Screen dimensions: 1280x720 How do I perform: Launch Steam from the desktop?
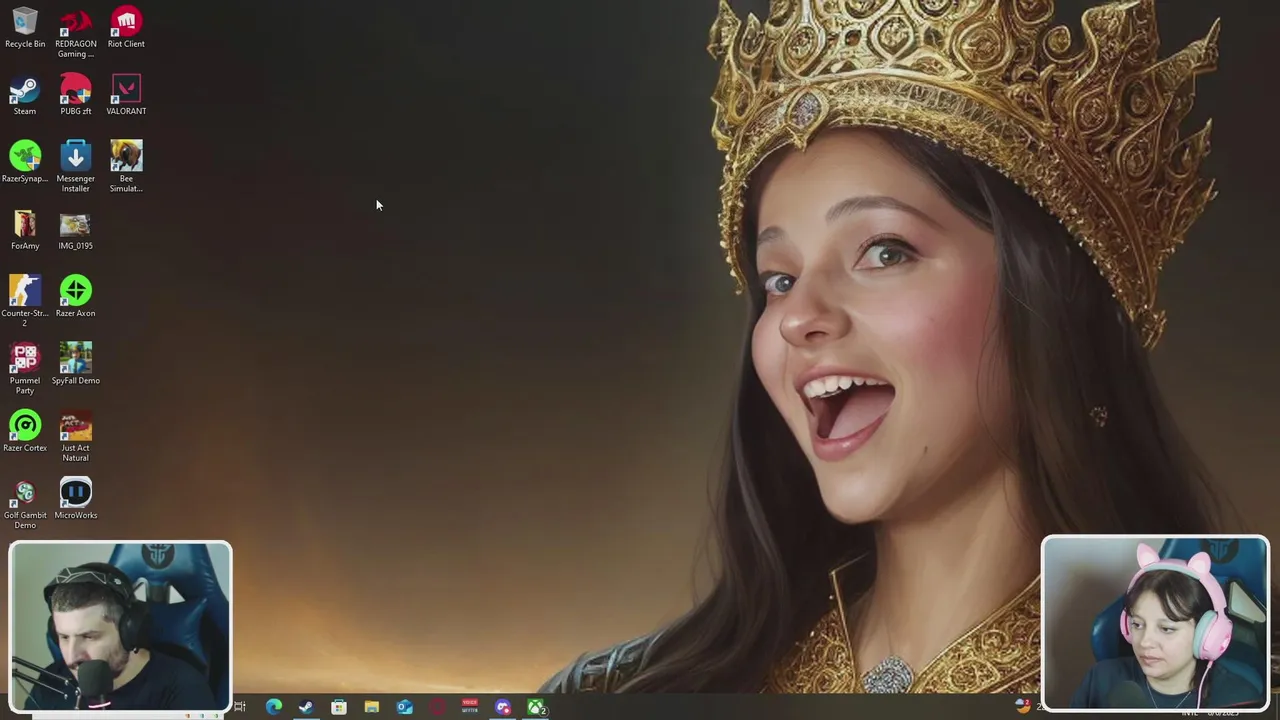pos(25,95)
